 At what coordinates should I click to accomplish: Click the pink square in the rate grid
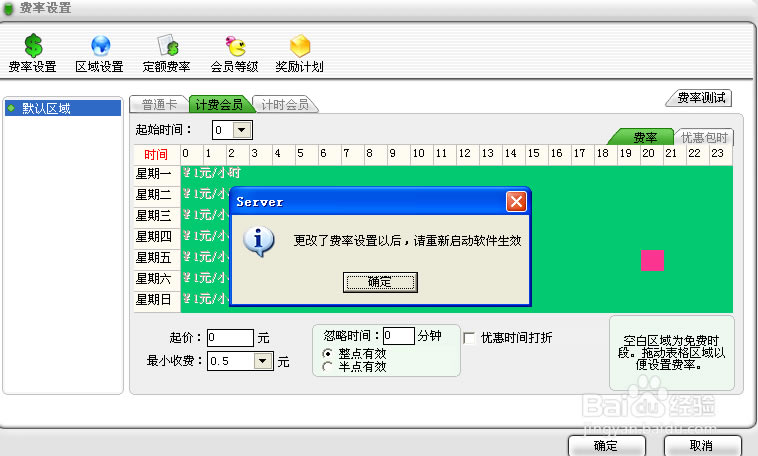[652, 260]
